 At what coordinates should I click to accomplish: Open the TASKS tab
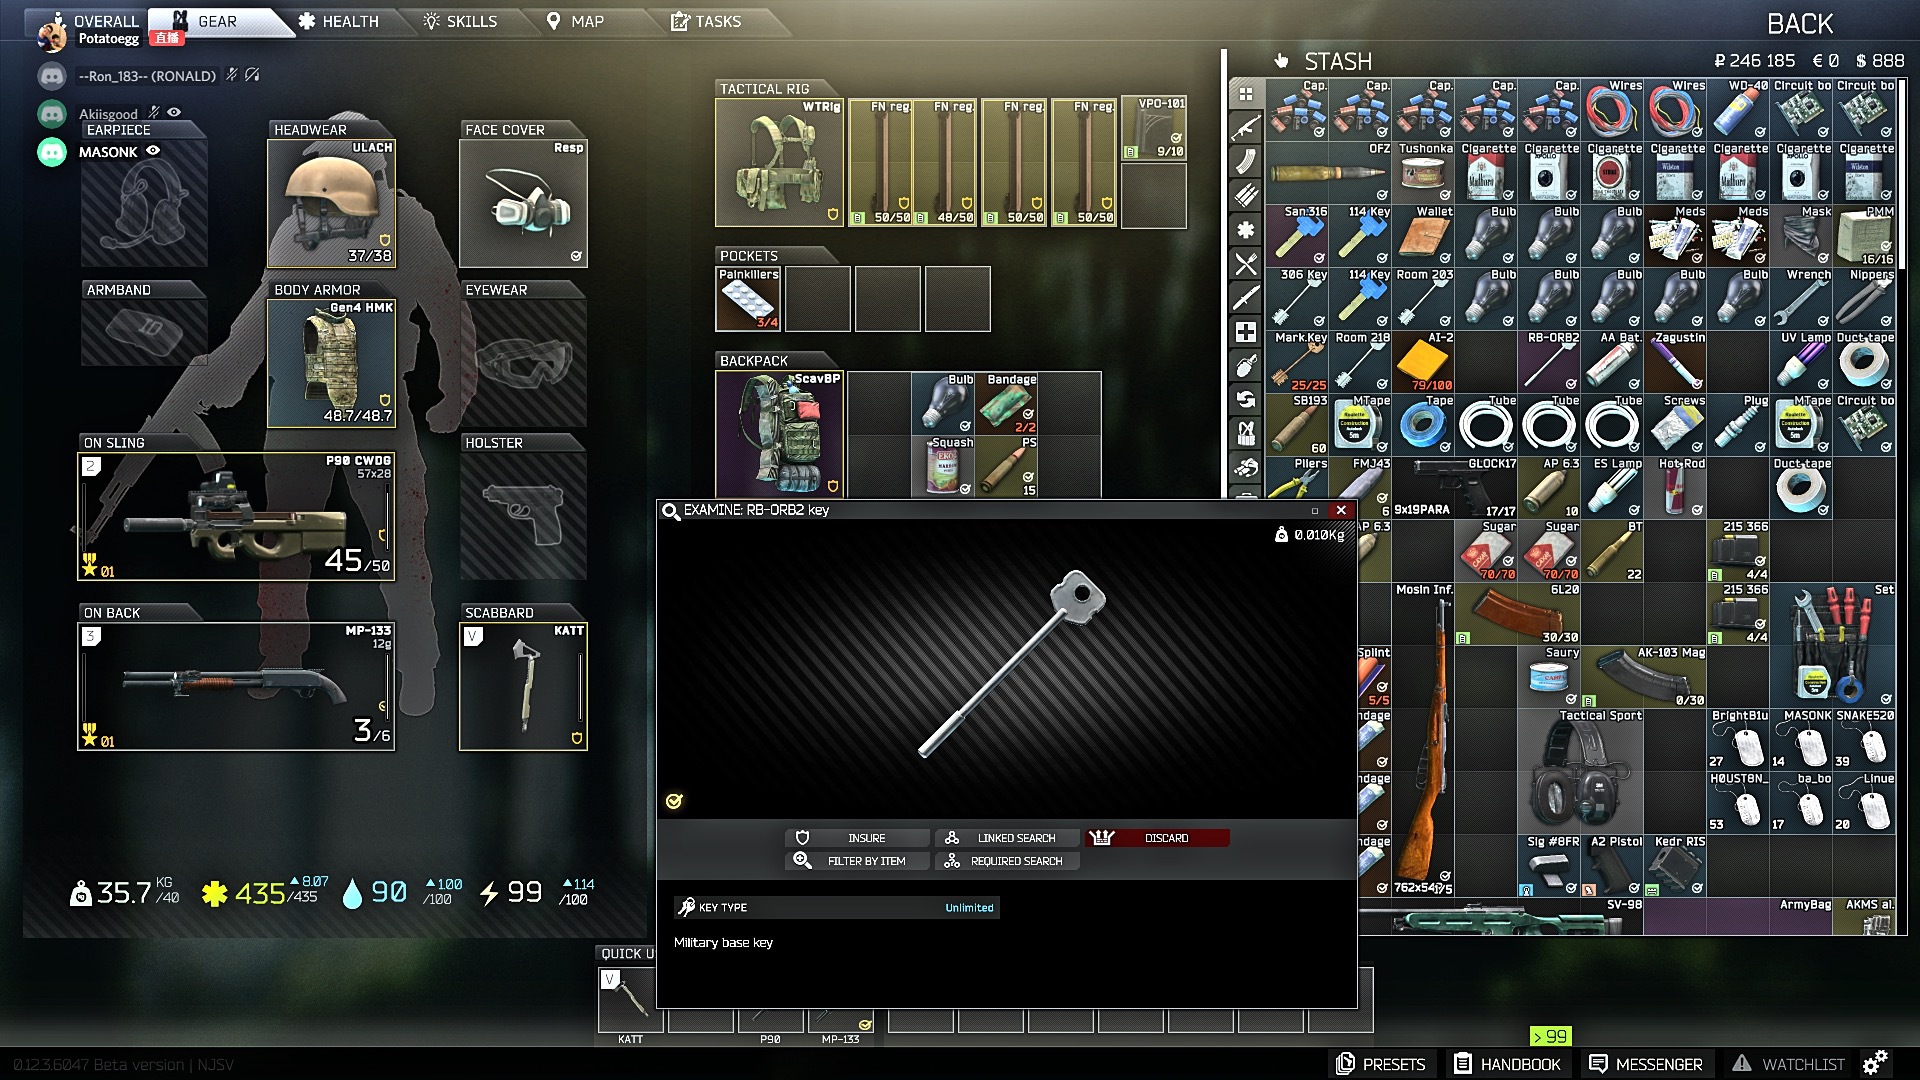click(706, 21)
